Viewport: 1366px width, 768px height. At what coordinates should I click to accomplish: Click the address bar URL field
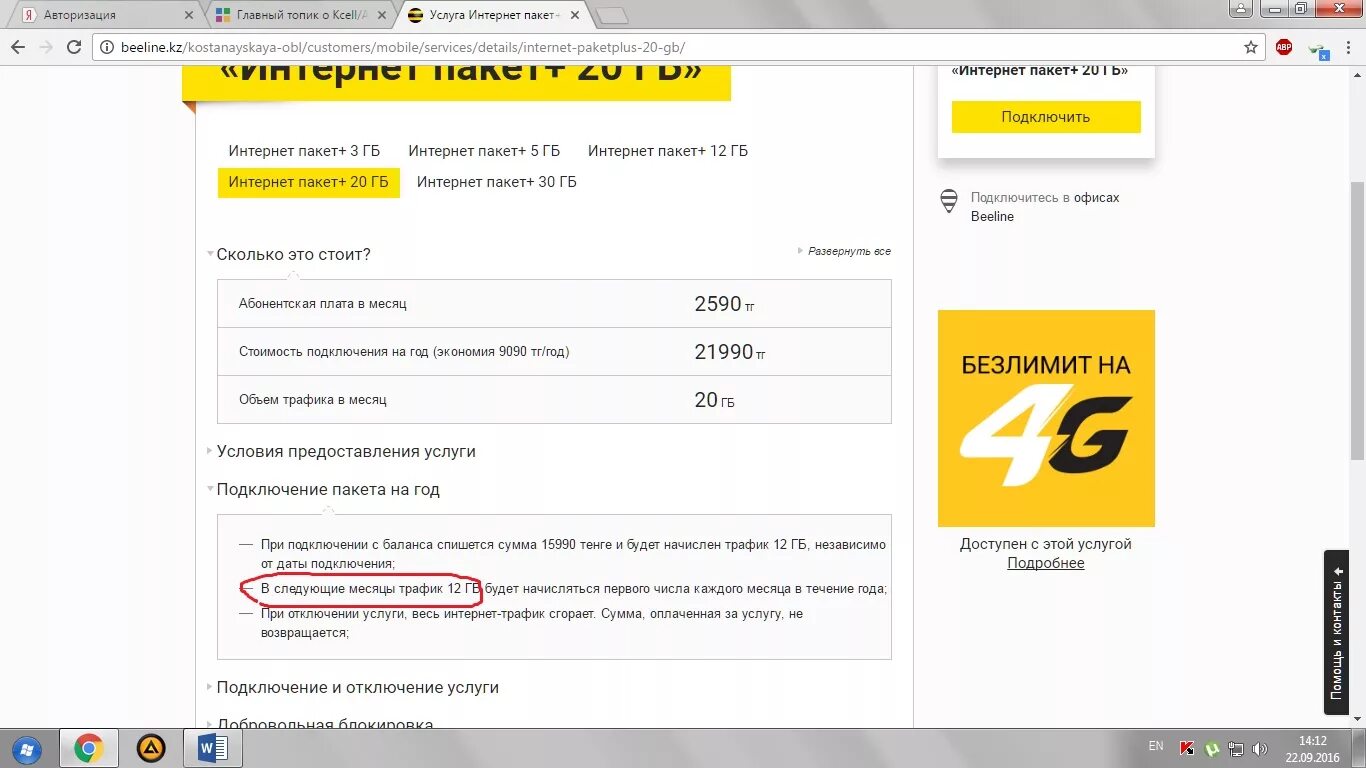pyautogui.click(x=680, y=47)
